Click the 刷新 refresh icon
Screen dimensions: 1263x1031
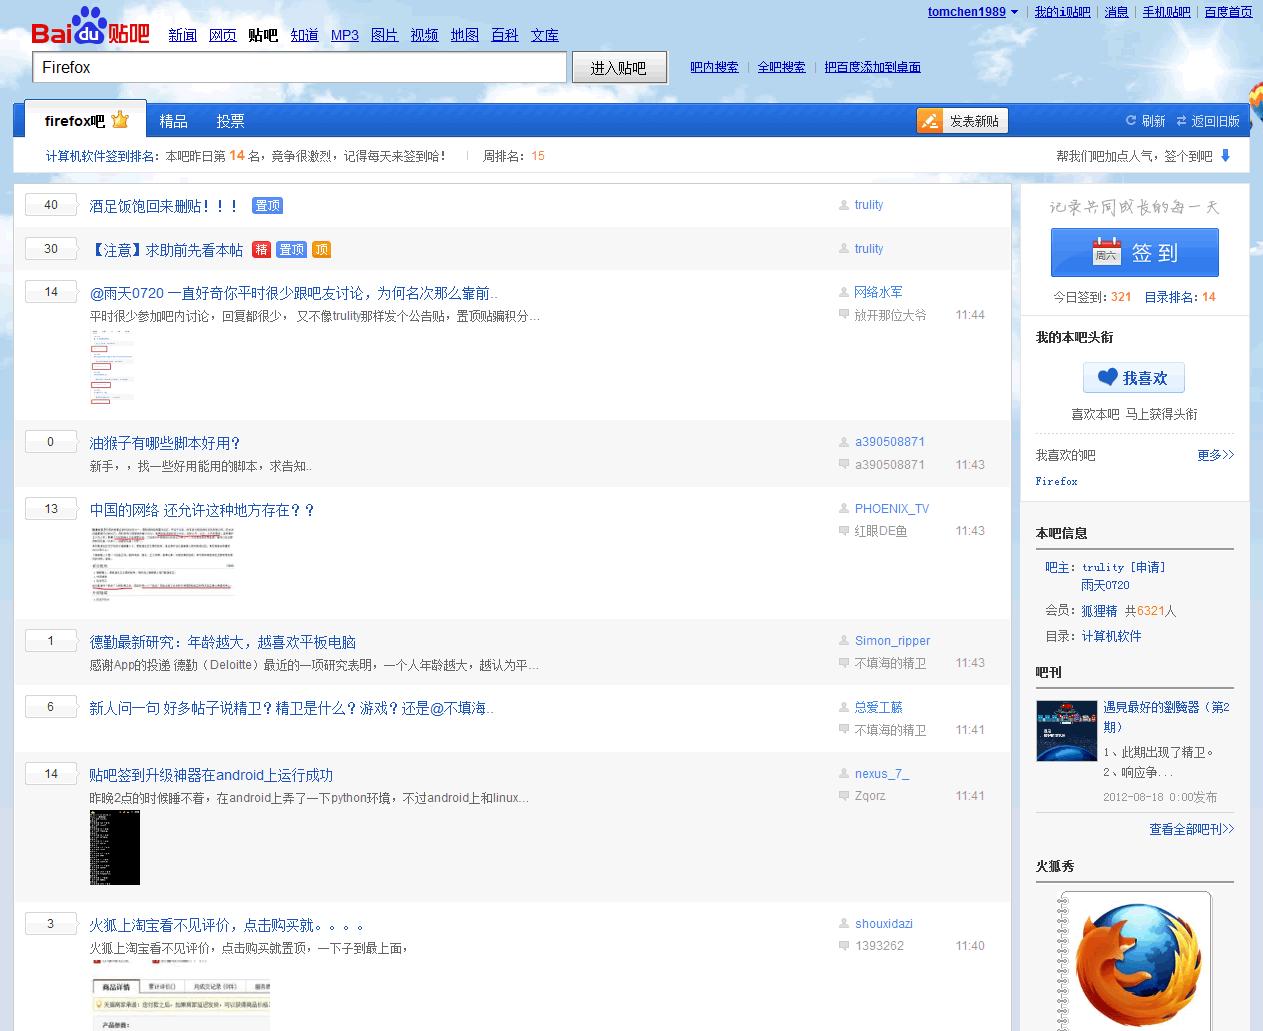pyautogui.click(x=1133, y=120)
